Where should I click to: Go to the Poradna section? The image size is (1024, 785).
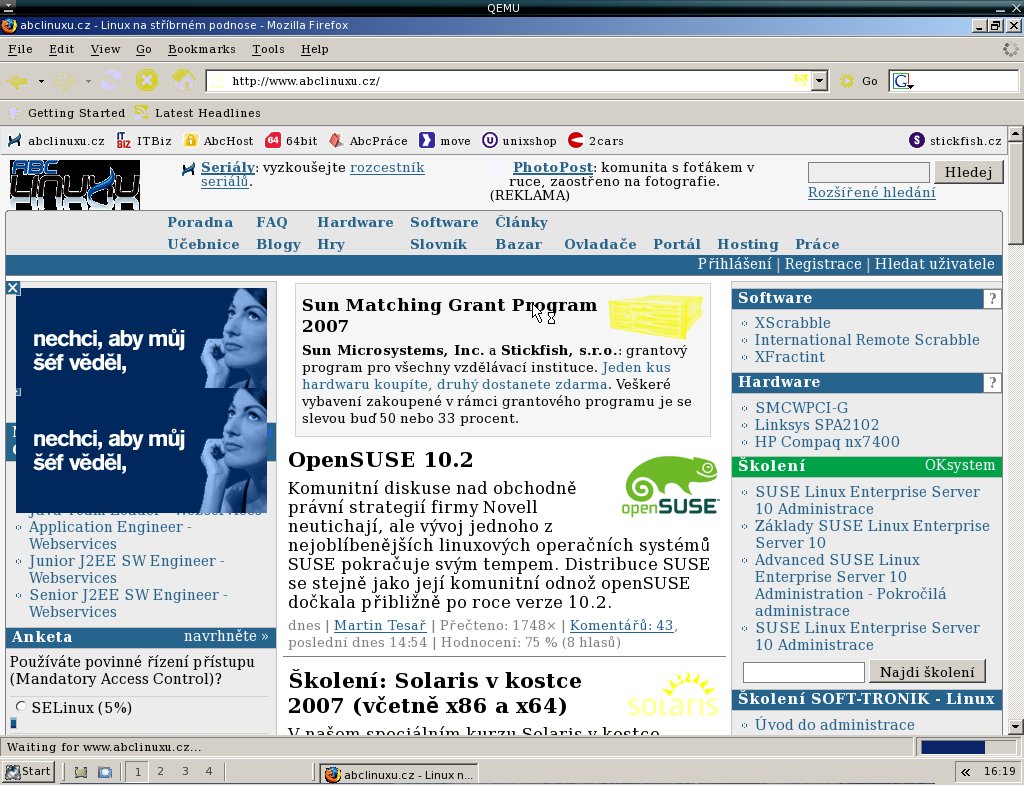(200, 222)
